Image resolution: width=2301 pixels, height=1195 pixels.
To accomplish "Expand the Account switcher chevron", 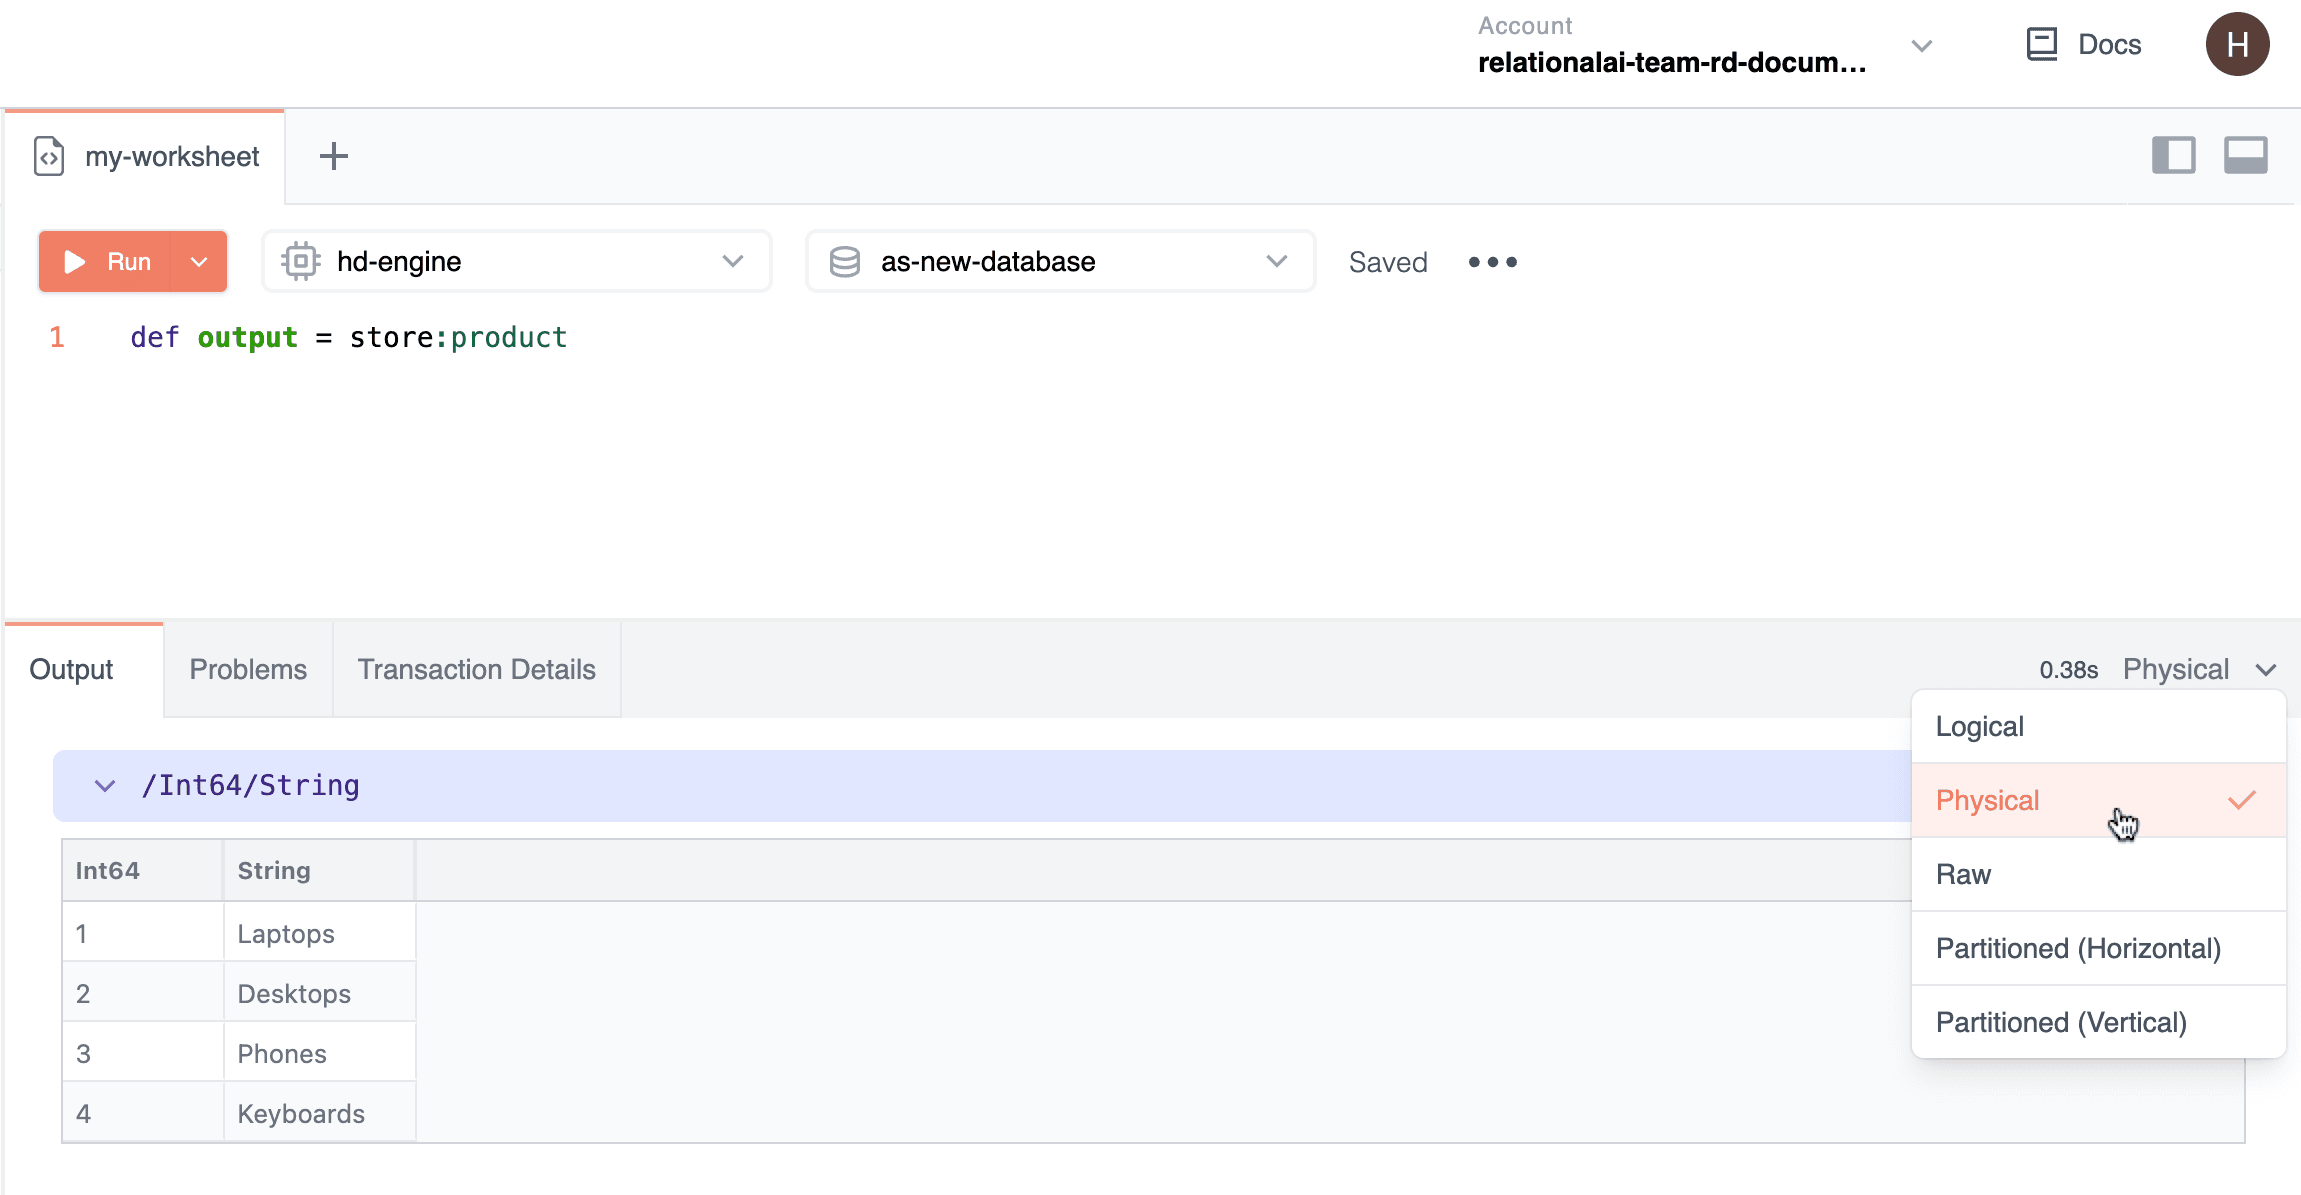I will pos(1921,46).
